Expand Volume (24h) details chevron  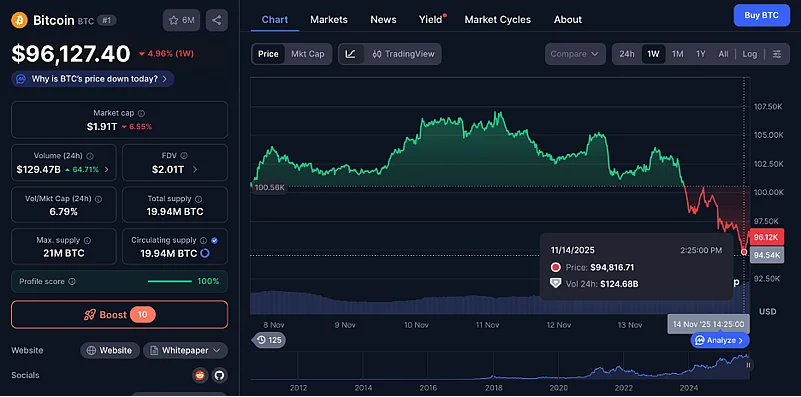pos(107,170)
